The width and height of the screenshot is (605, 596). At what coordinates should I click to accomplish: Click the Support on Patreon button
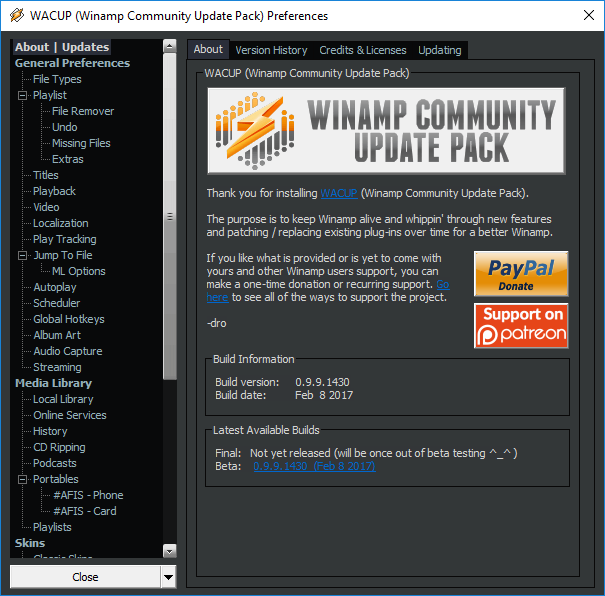521,326
